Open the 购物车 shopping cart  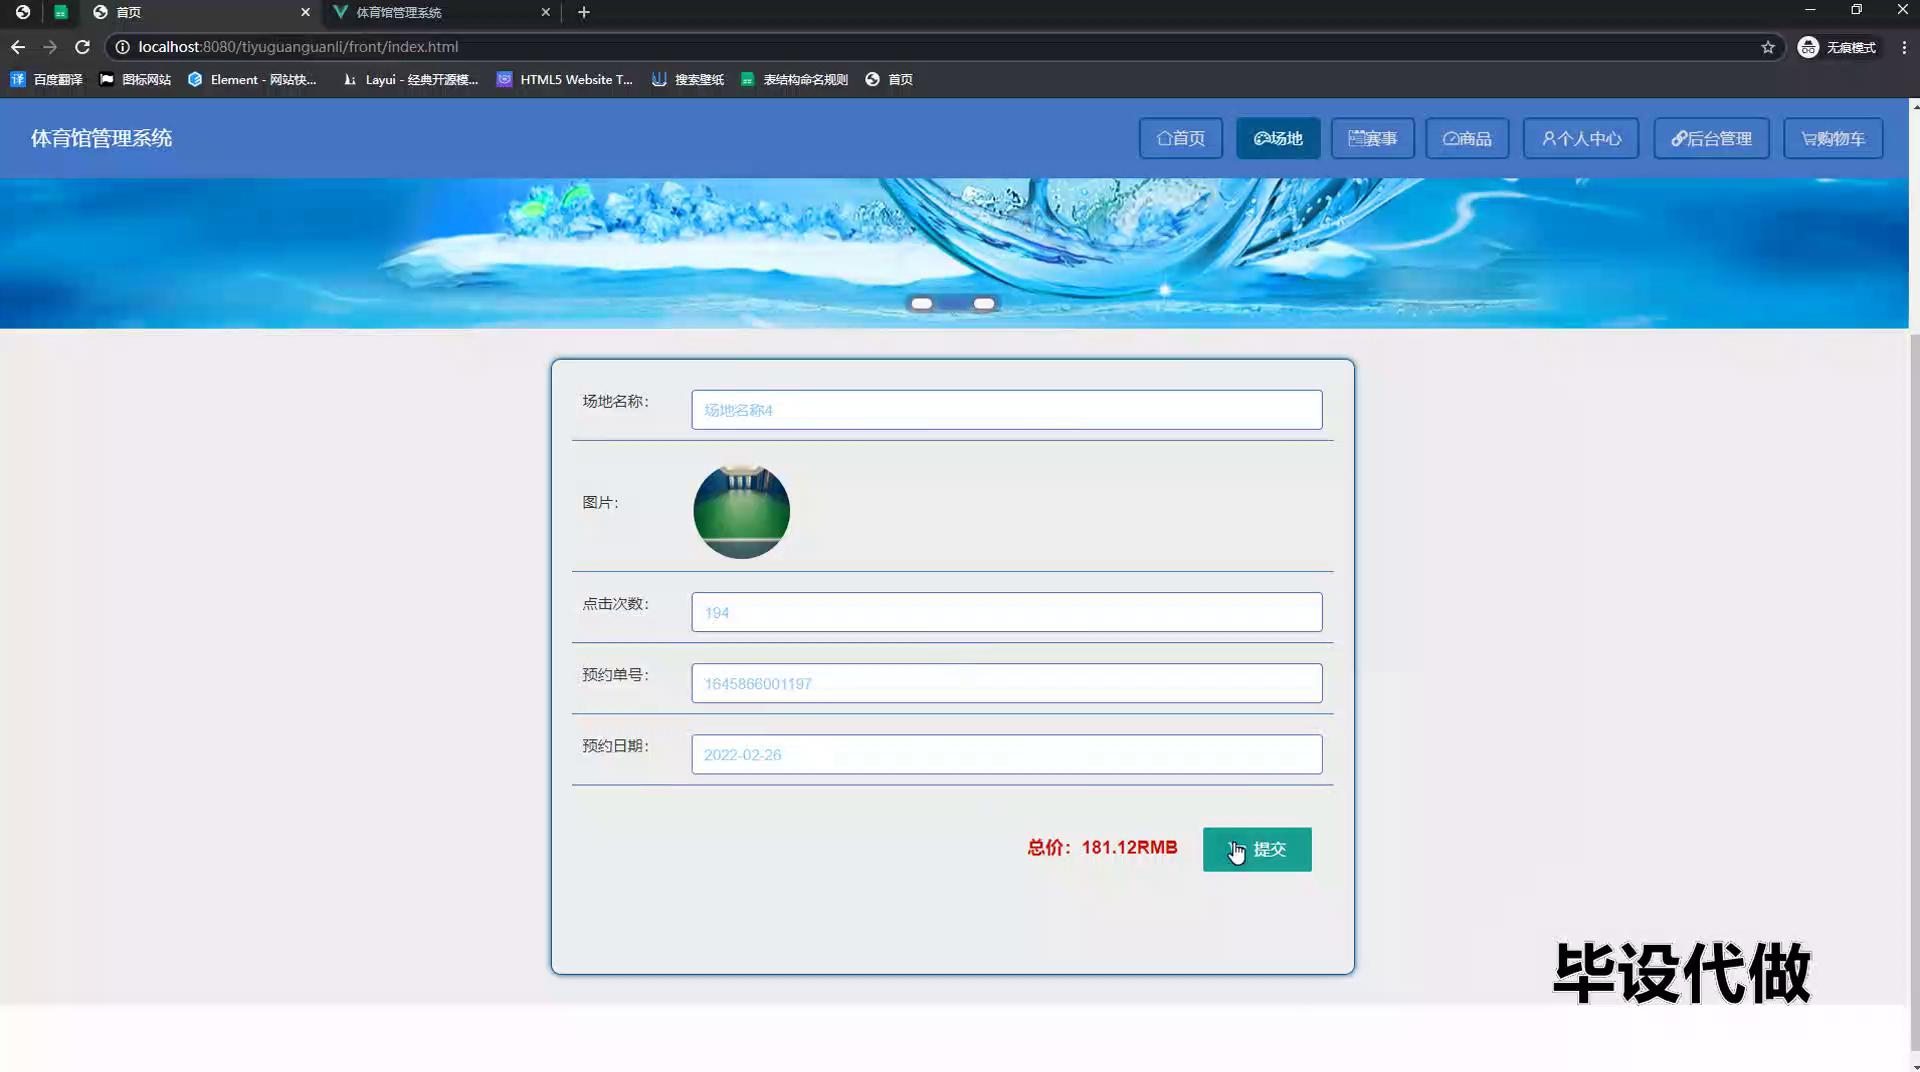click(x=1832, y=138)
